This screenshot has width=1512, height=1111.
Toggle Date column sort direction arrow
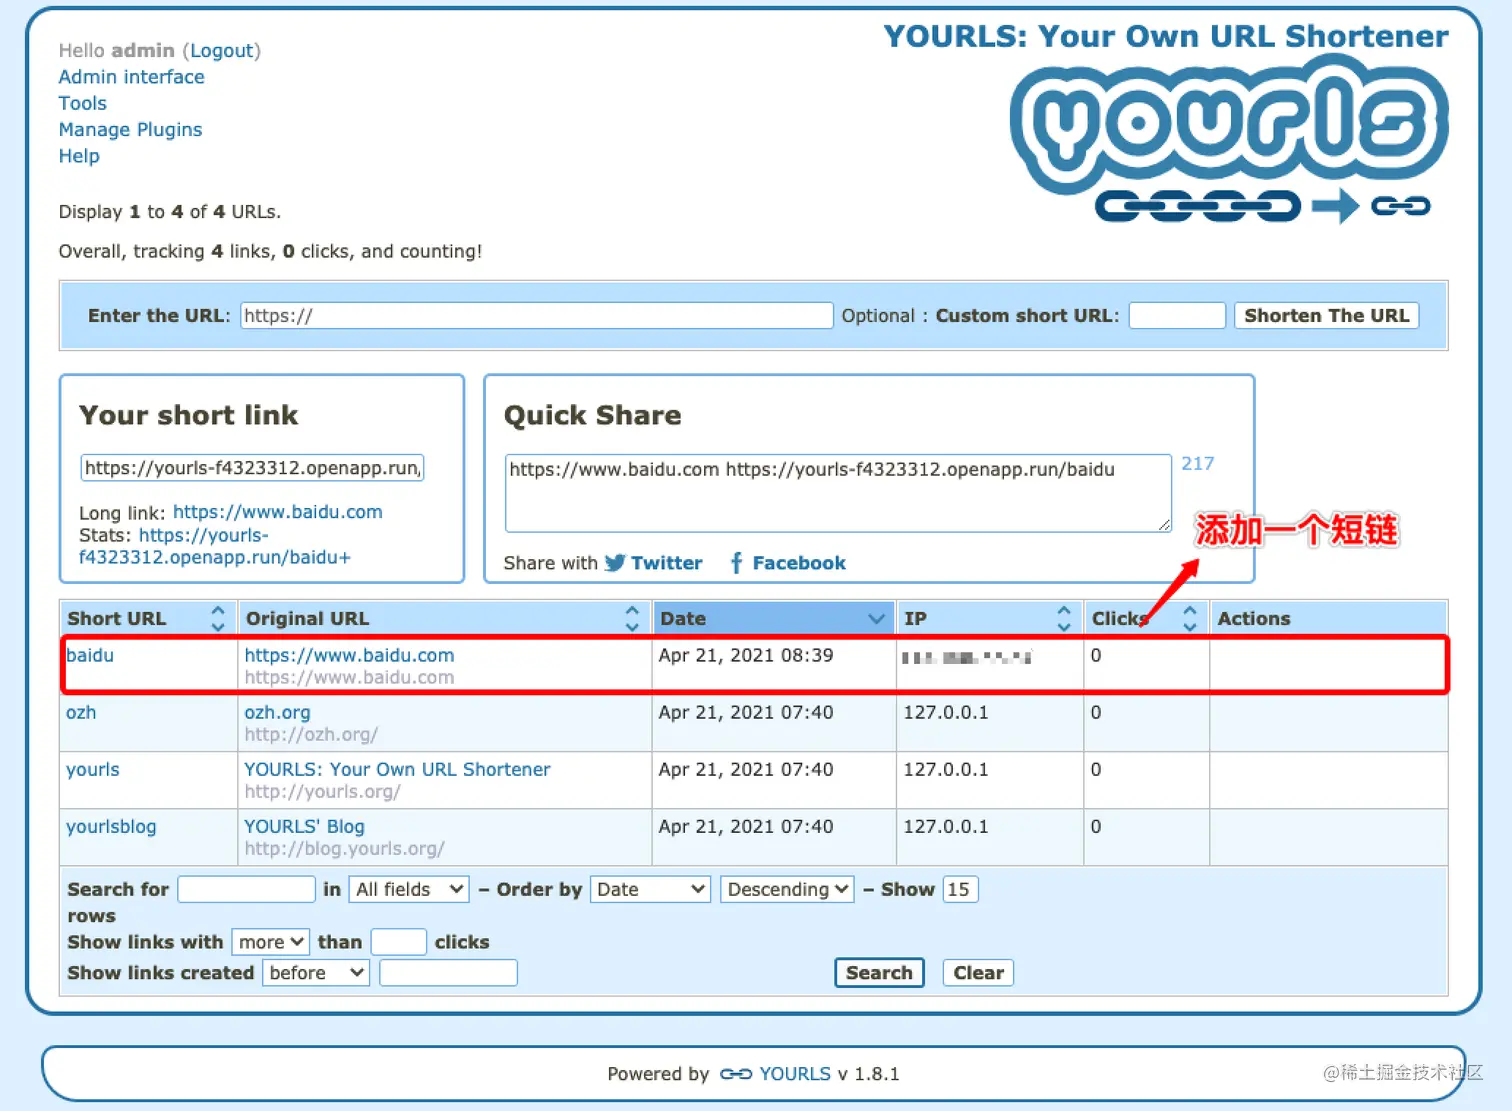coord(876,619)
